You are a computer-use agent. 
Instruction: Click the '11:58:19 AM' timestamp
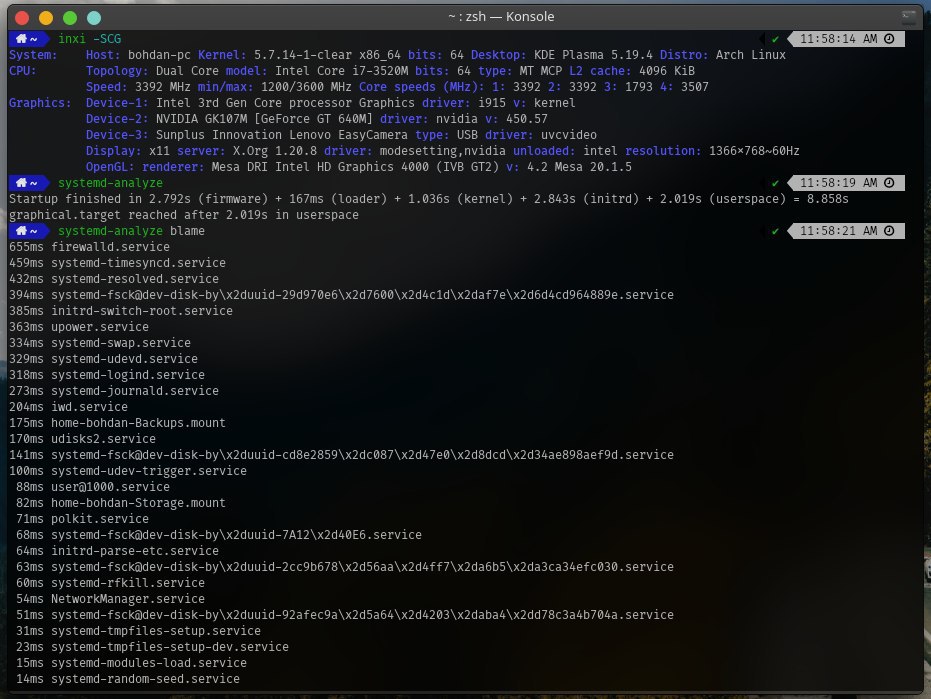point(838,183)
